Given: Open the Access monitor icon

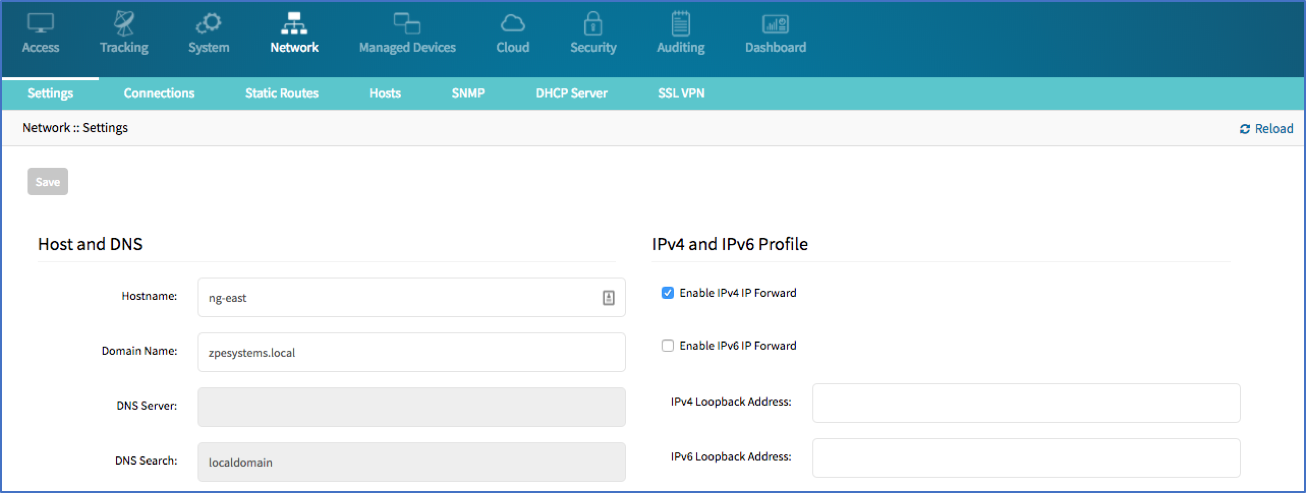Looking at the screenshot, I should coord(40,23).
